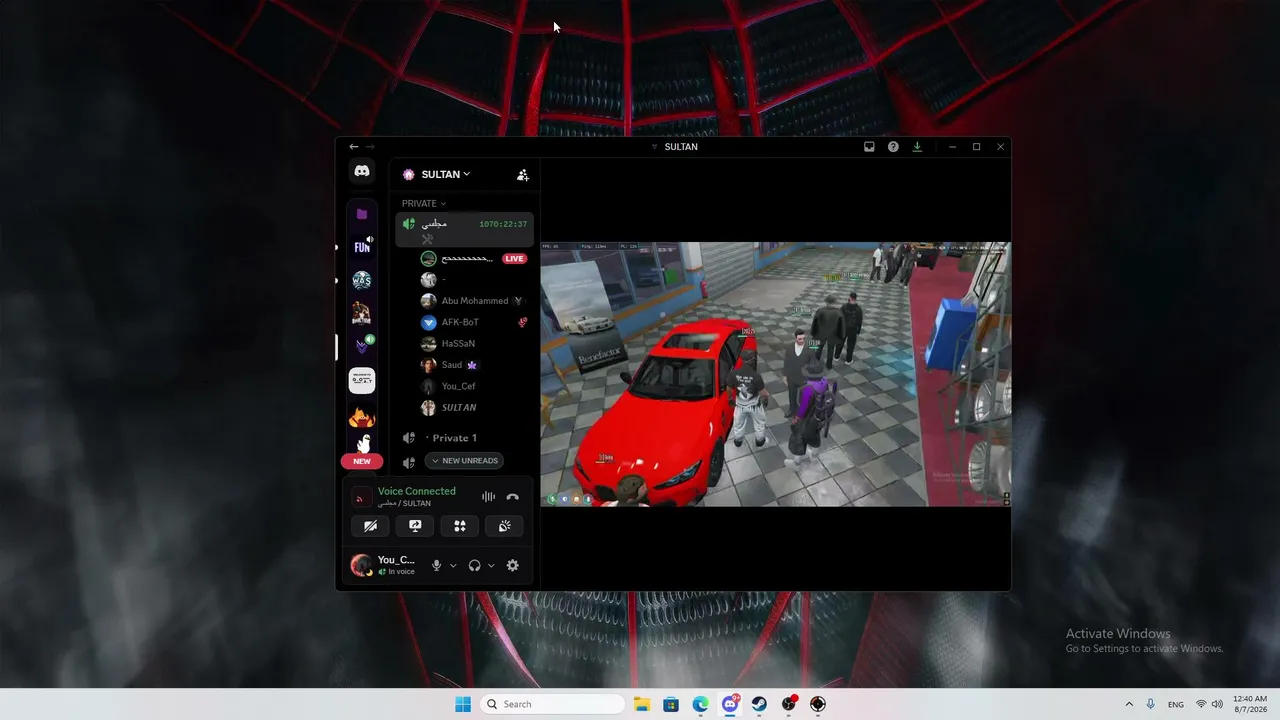Start an activity in voice
Screen dimensions: 1280x720
click(x=460, y=526)
